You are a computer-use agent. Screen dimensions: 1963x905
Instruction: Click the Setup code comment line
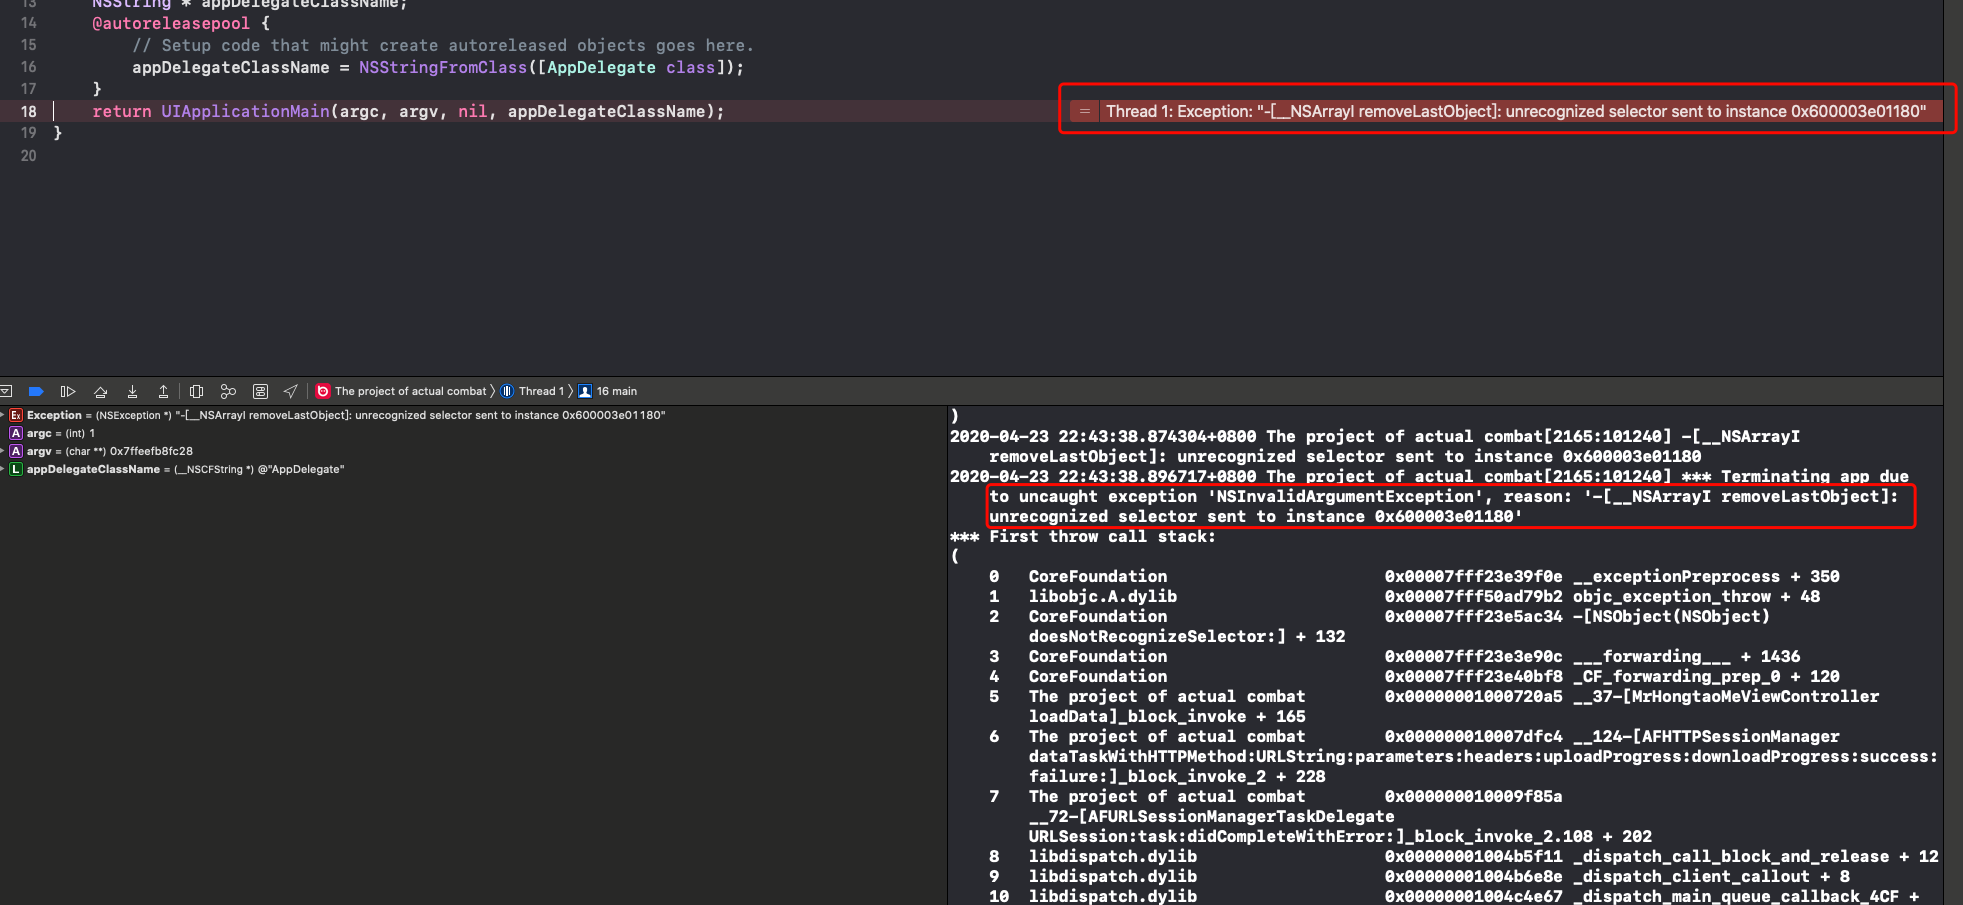[443, 45]
